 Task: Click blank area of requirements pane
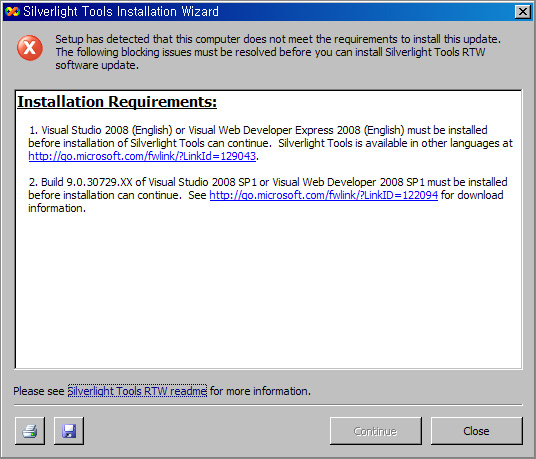(x=268, y=291)
